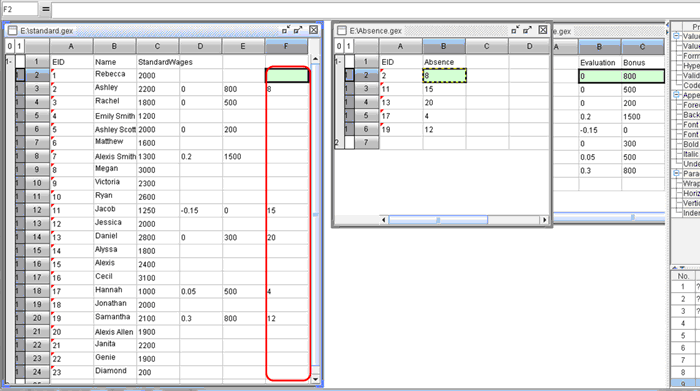Collapse the '1-' row group in standard.gex
Image resolution: width=700 pixels, height=391 pixels.
(8, 62)
